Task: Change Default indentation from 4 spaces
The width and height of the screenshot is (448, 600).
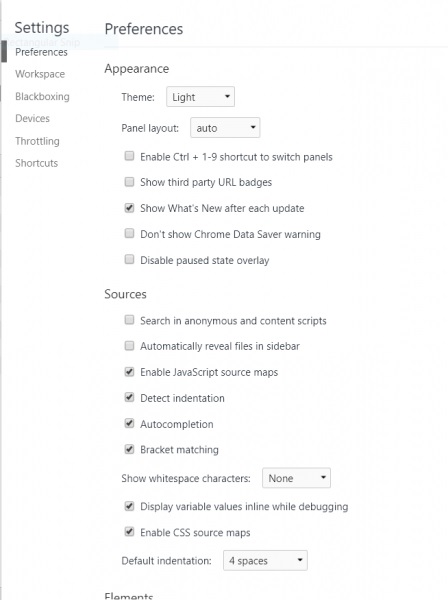Action: point(265,561)
